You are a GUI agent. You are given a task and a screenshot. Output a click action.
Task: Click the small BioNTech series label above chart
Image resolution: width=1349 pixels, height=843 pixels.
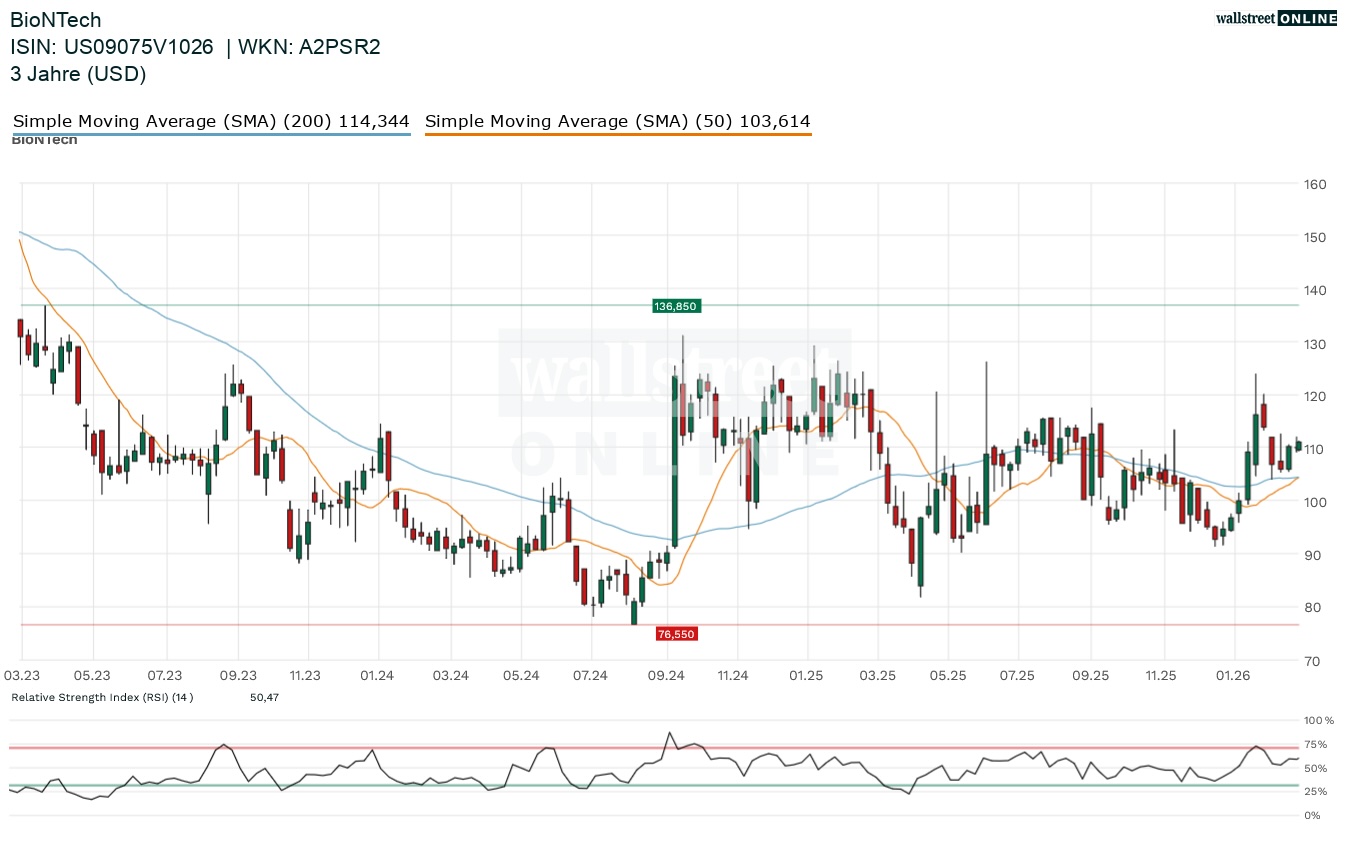coord(44,140)
